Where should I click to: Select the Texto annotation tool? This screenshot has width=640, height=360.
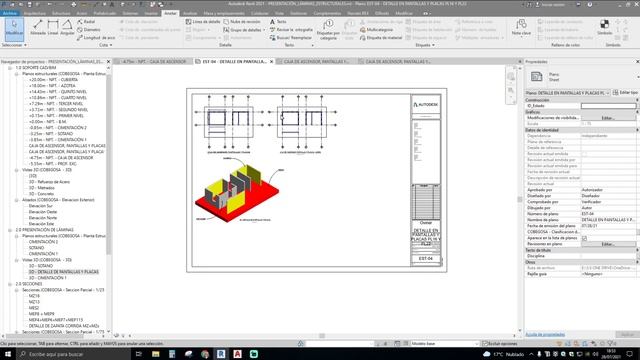(x=278, y=22)
